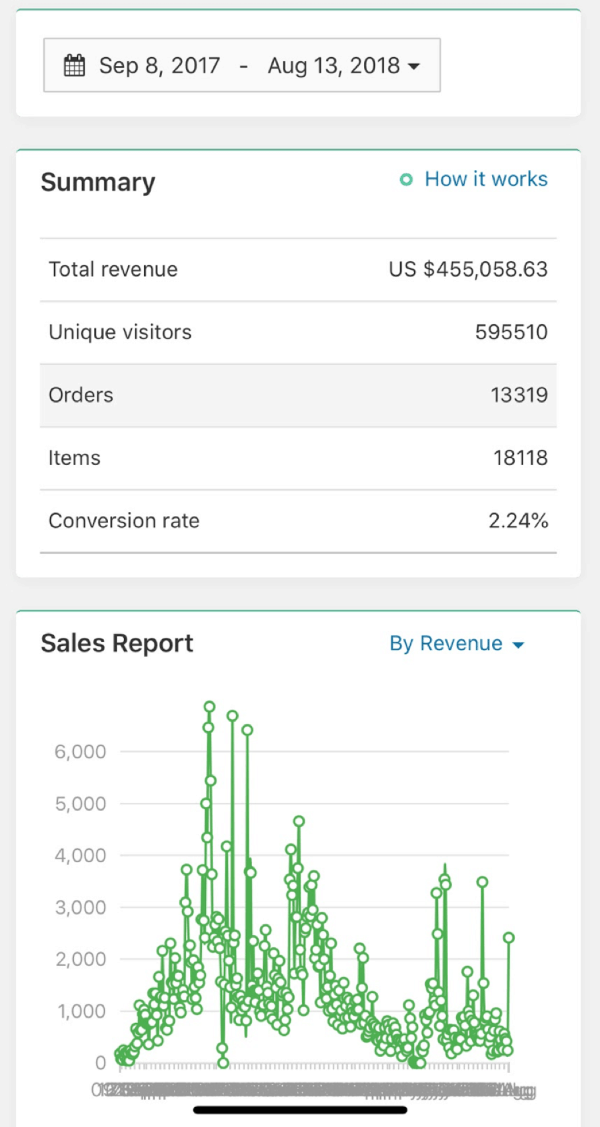The image size is (600, 1127).
Task: Select the Items row showing 18118
Action: point(298,458)
